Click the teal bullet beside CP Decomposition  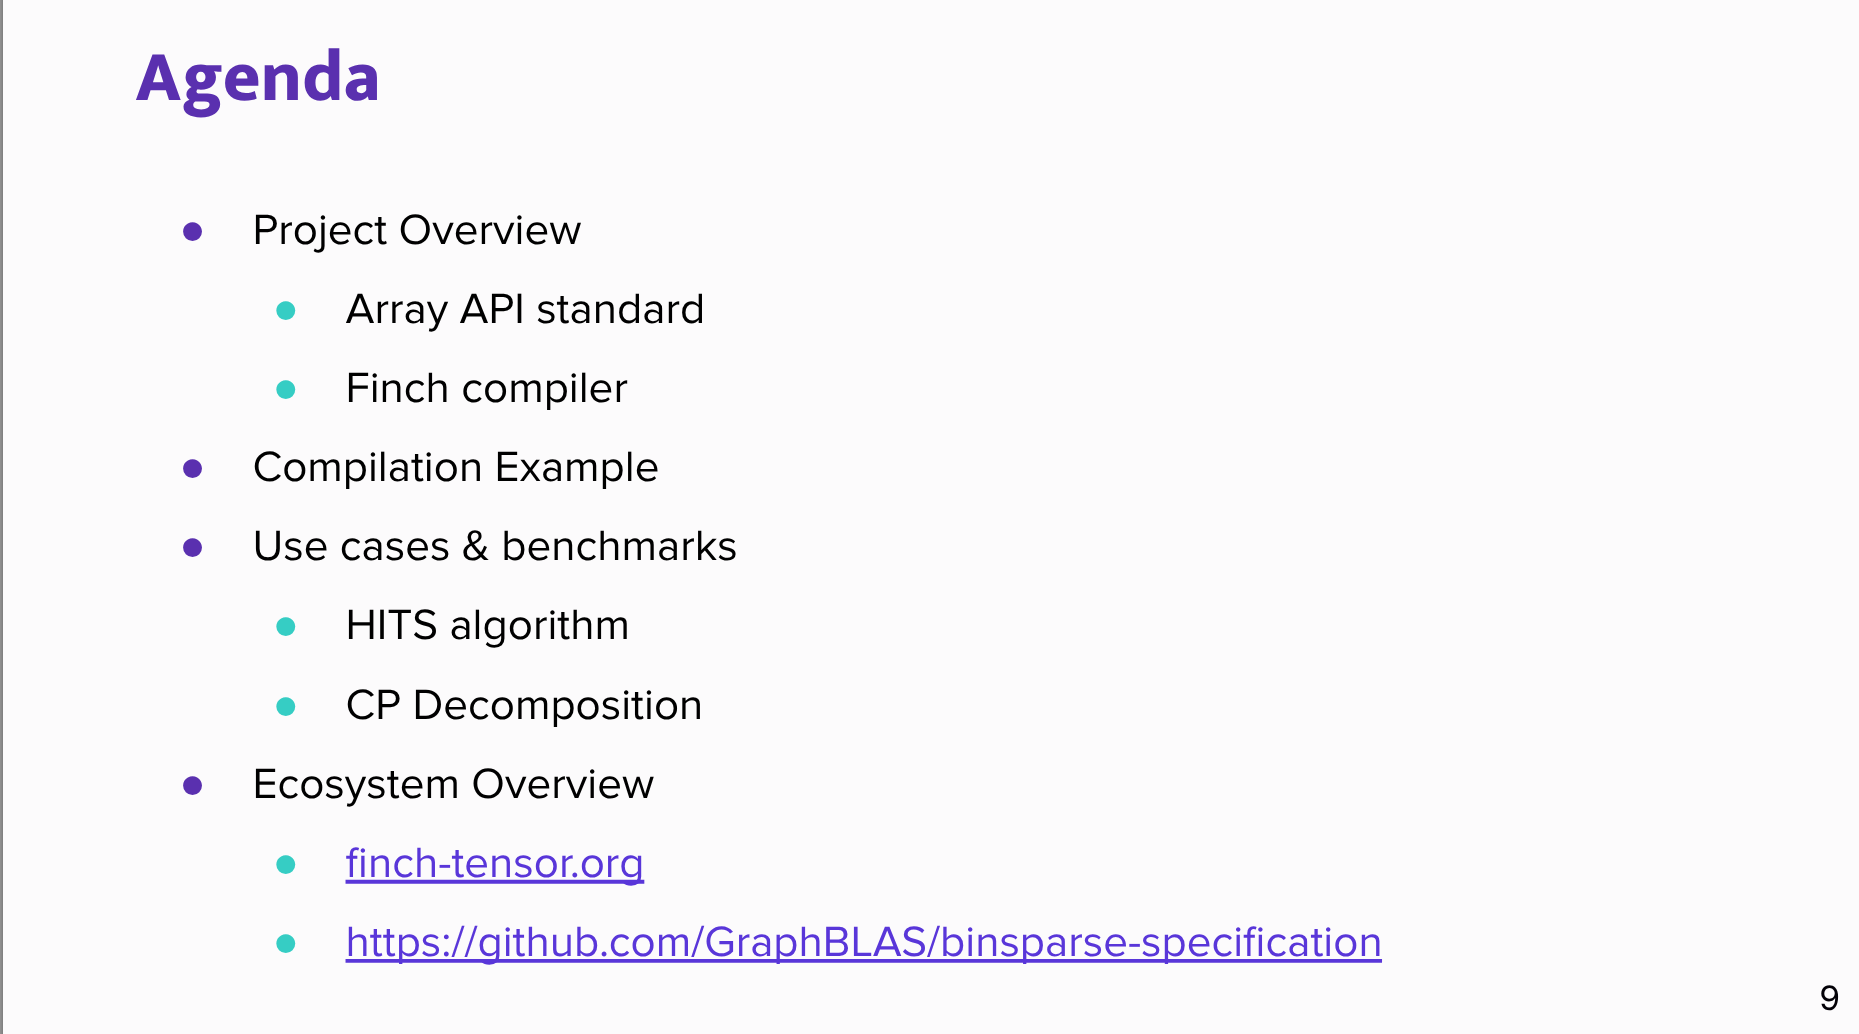click(x=286, y=707)
